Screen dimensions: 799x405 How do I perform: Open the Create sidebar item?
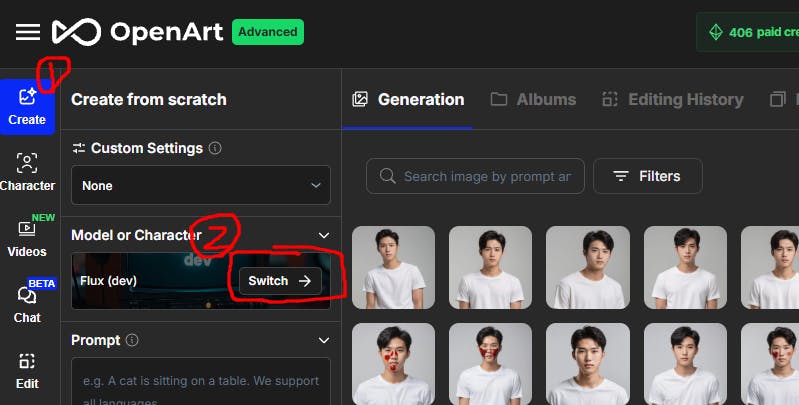click(x=27, y=106)
